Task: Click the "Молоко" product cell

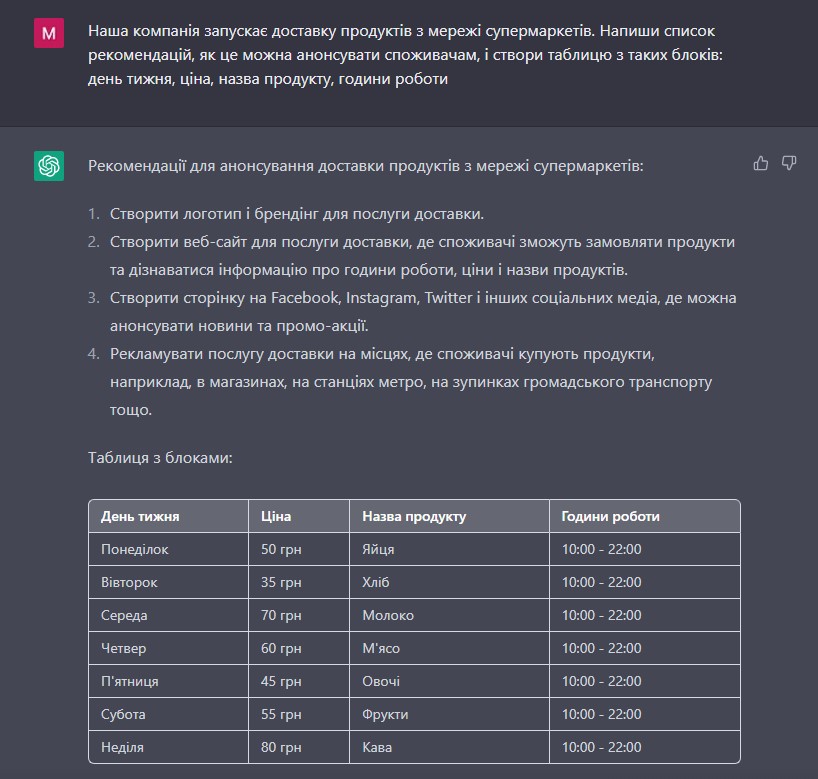Action: [x=388, y=615]
